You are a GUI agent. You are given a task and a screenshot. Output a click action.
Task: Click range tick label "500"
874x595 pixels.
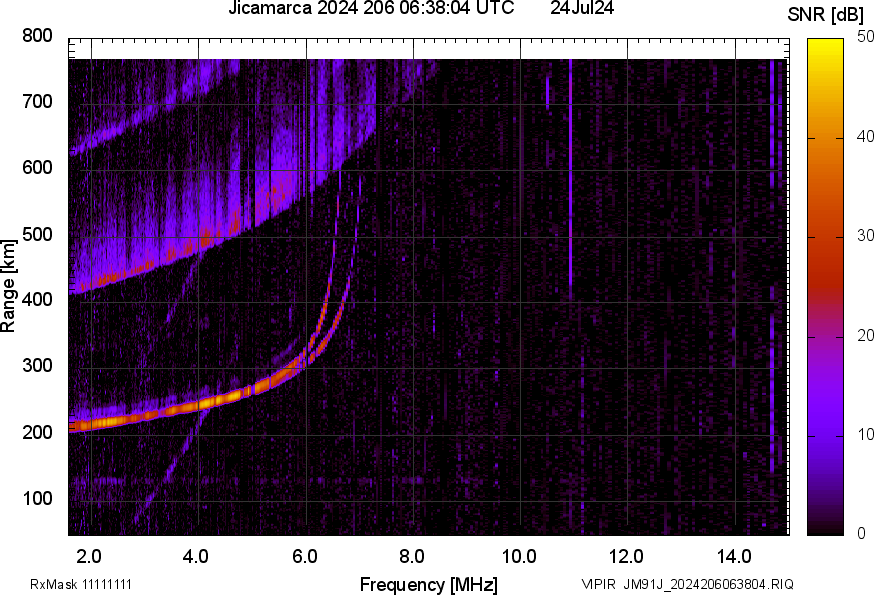tap(37, 234)
